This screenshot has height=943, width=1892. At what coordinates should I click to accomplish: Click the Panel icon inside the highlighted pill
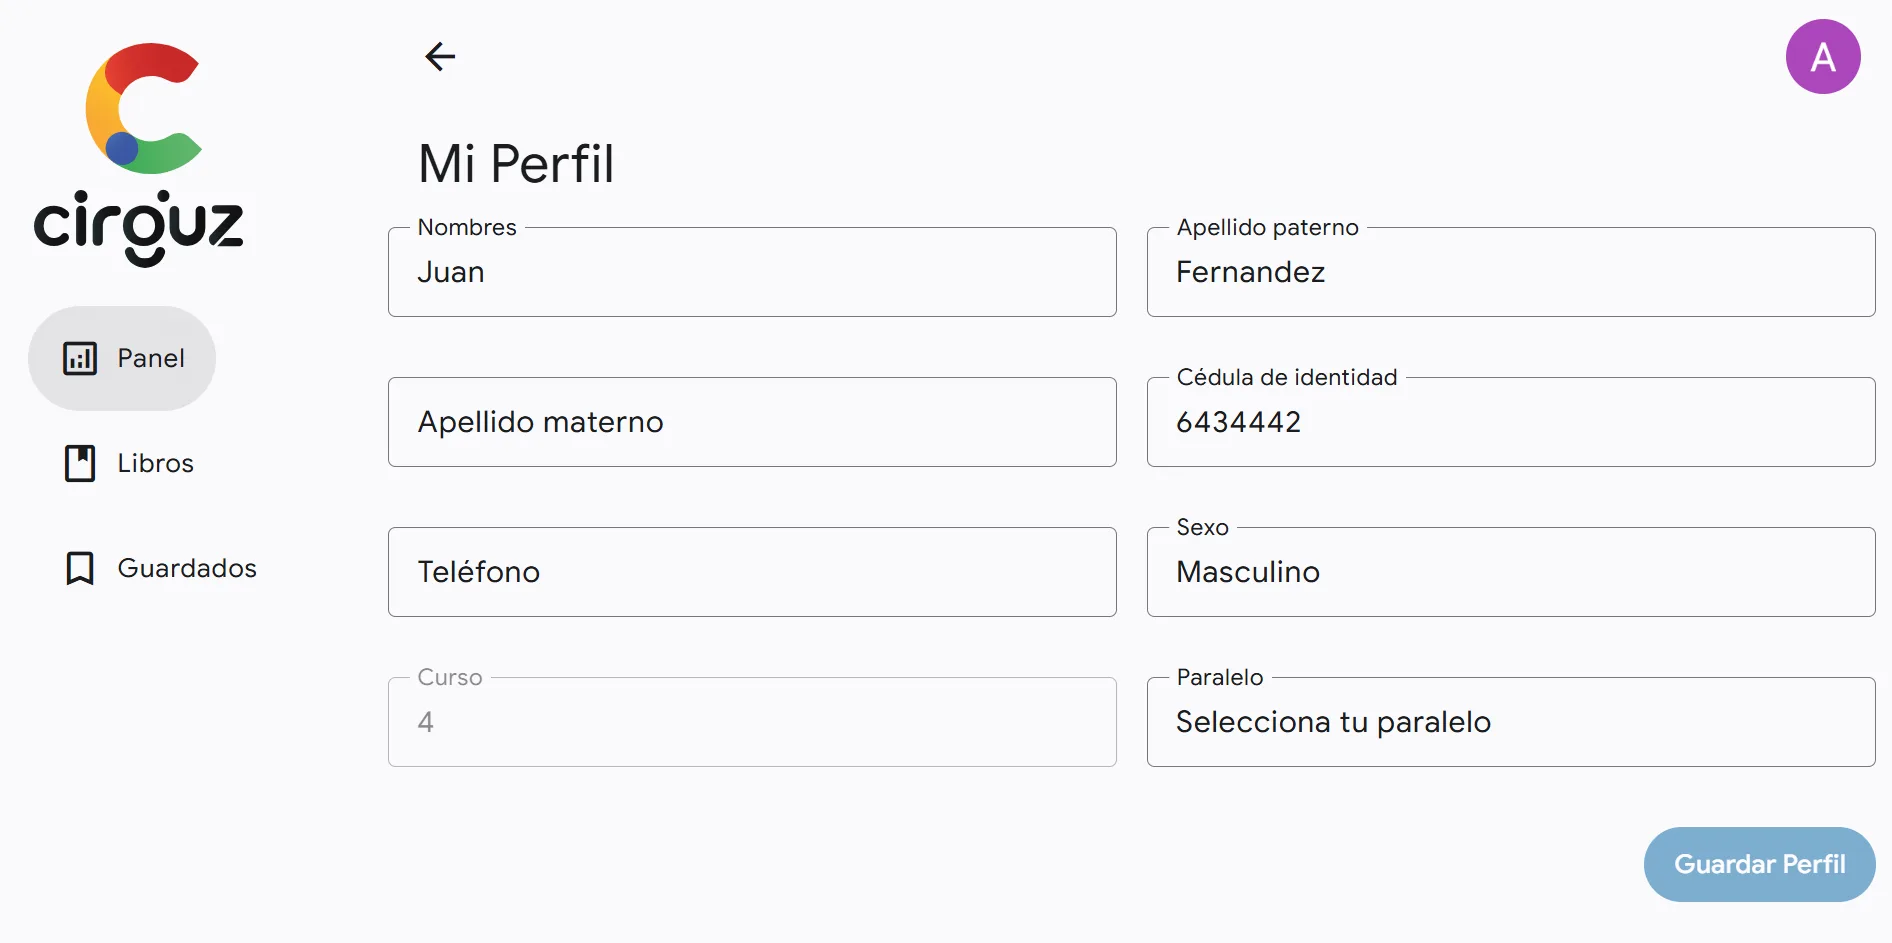pos(81,358)
